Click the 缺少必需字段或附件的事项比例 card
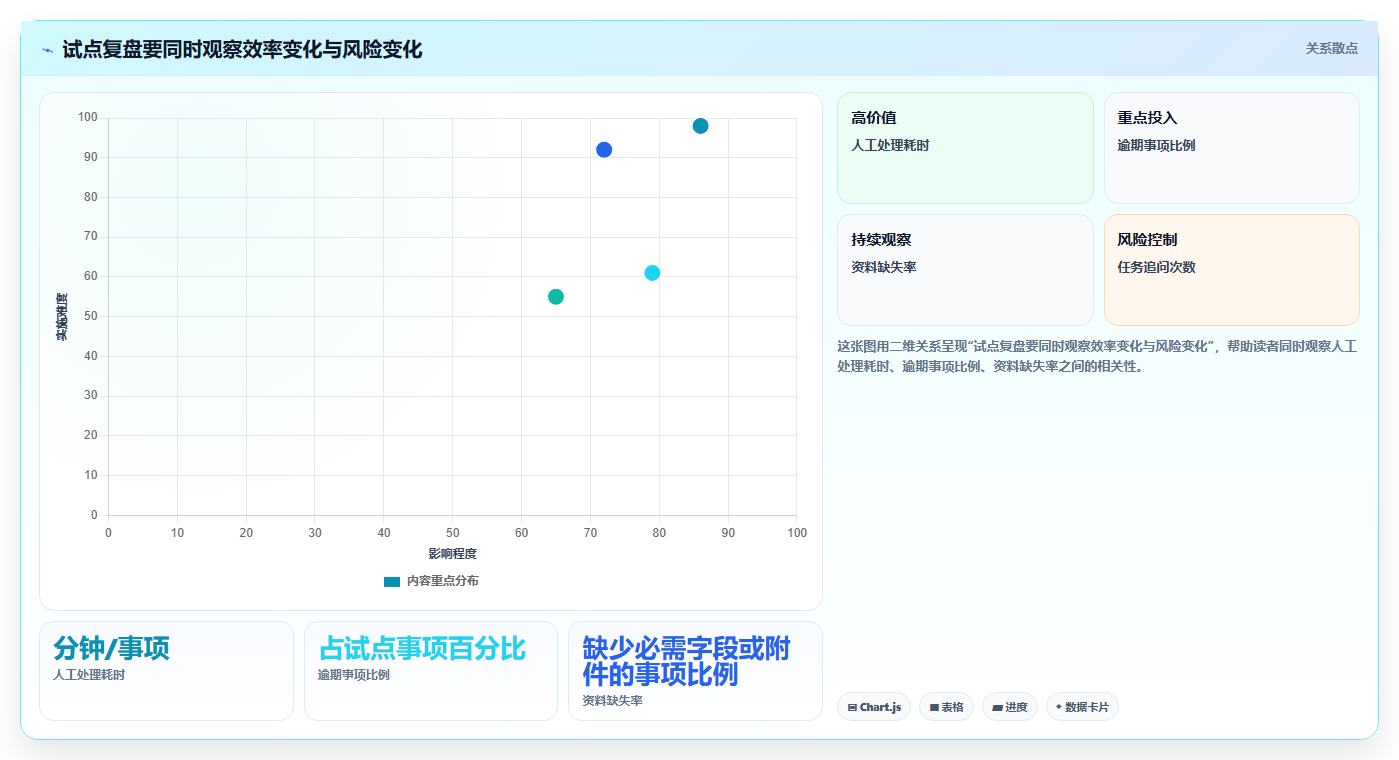 (x=695, y=671)
